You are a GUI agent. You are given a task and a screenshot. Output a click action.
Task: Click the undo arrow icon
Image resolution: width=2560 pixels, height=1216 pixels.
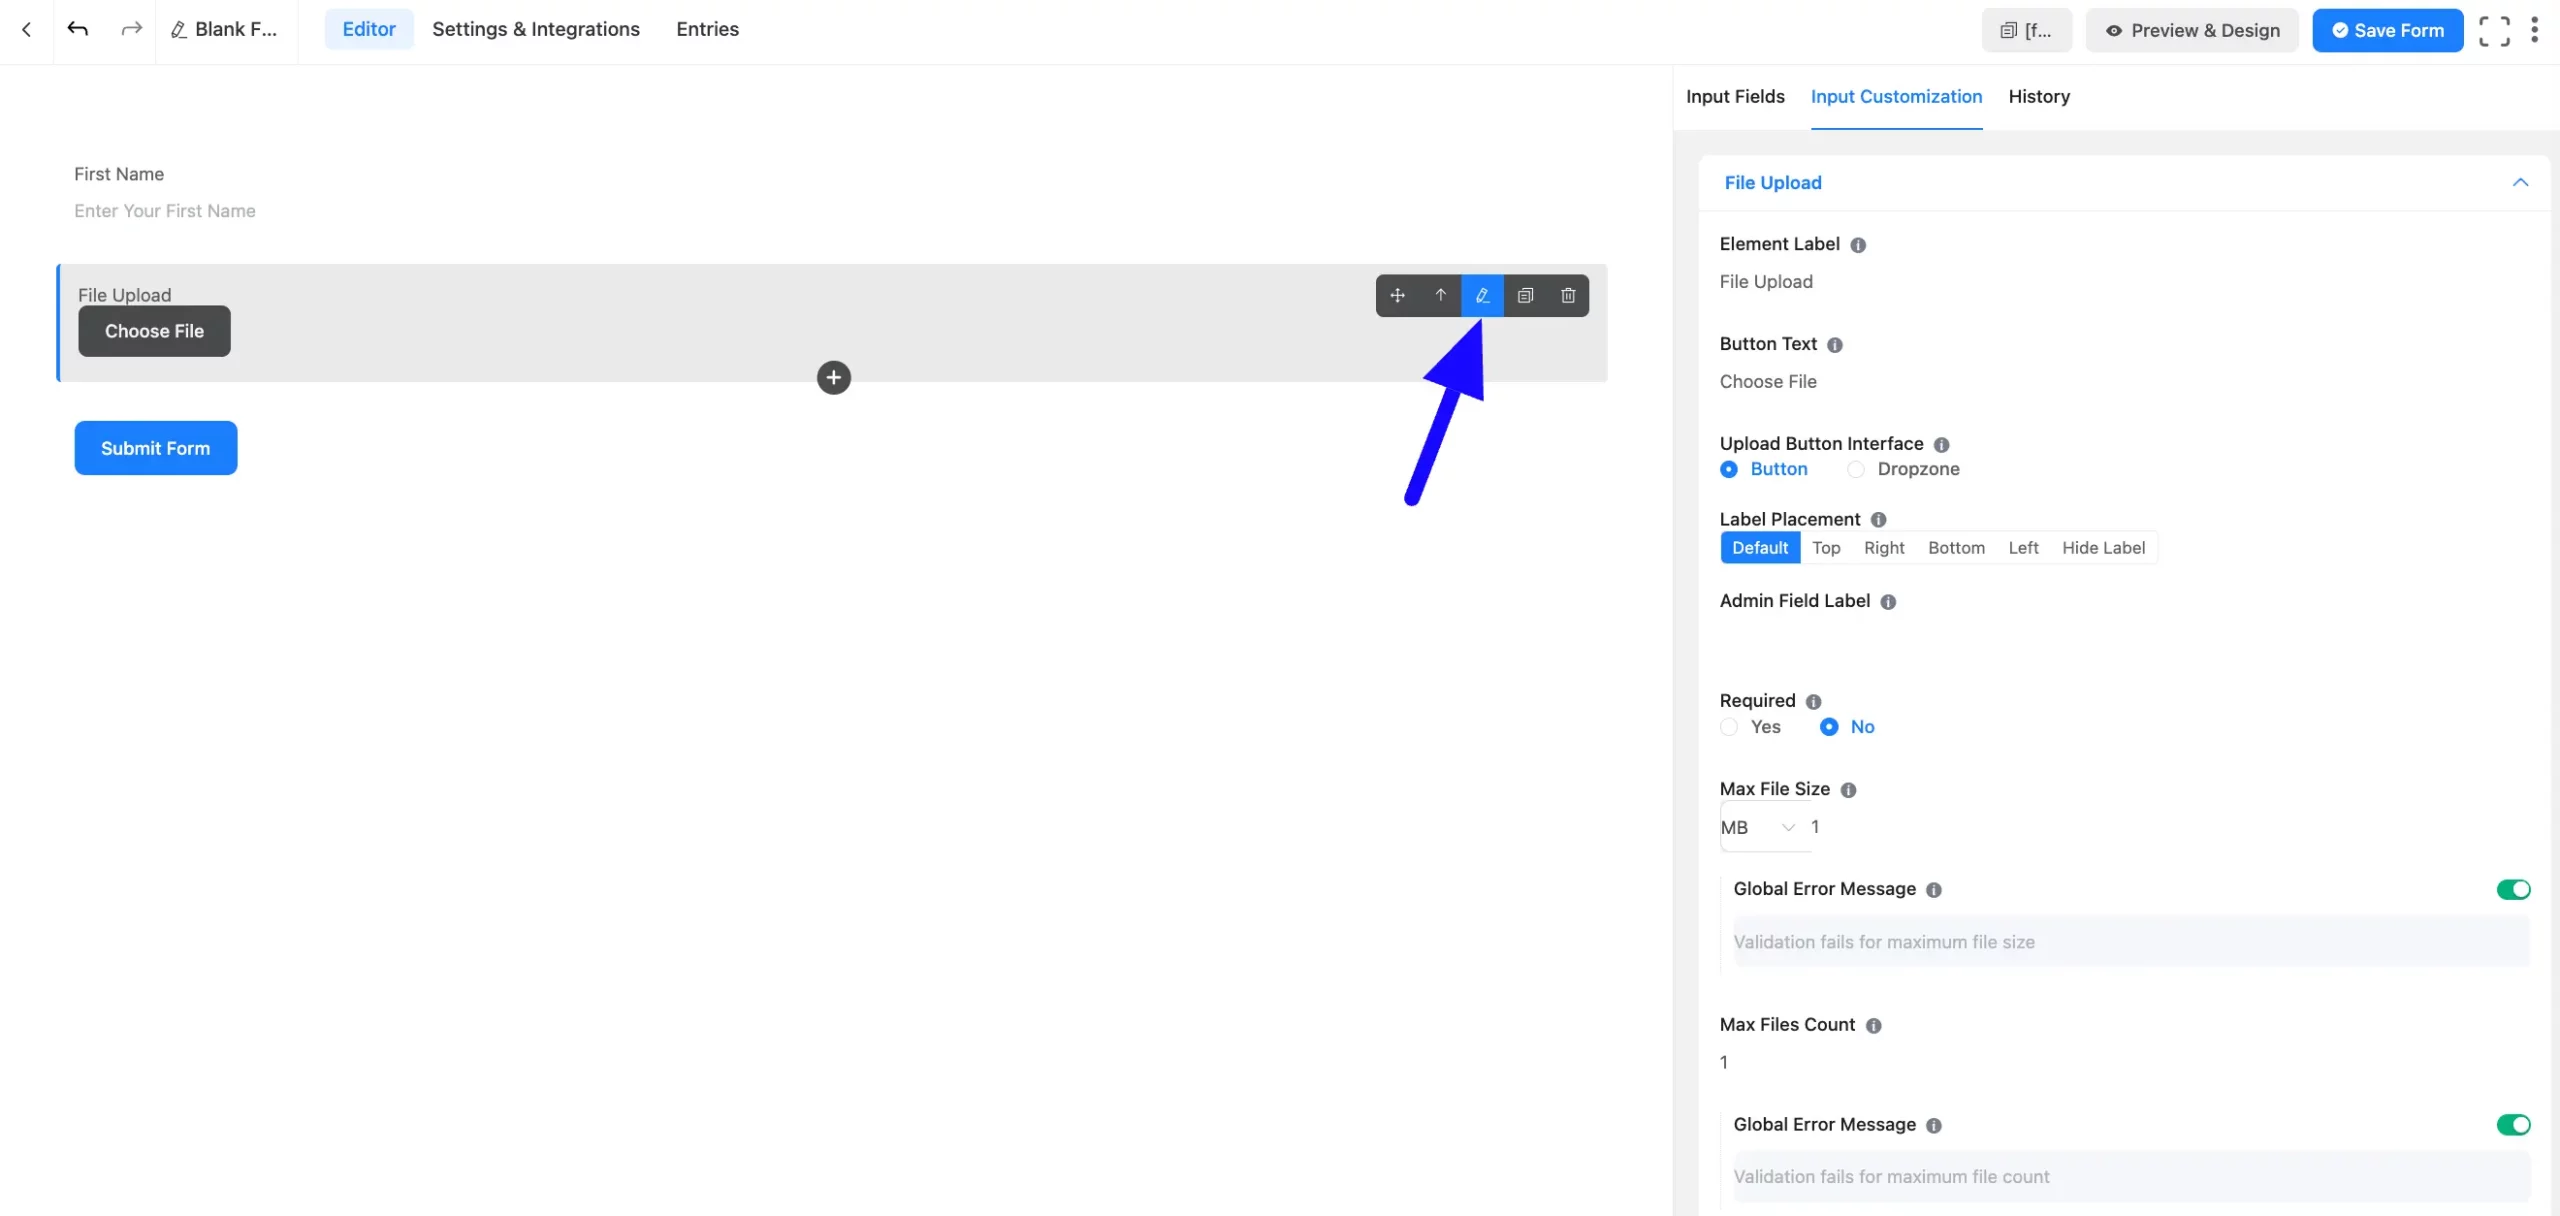click(x=78, y=29)
